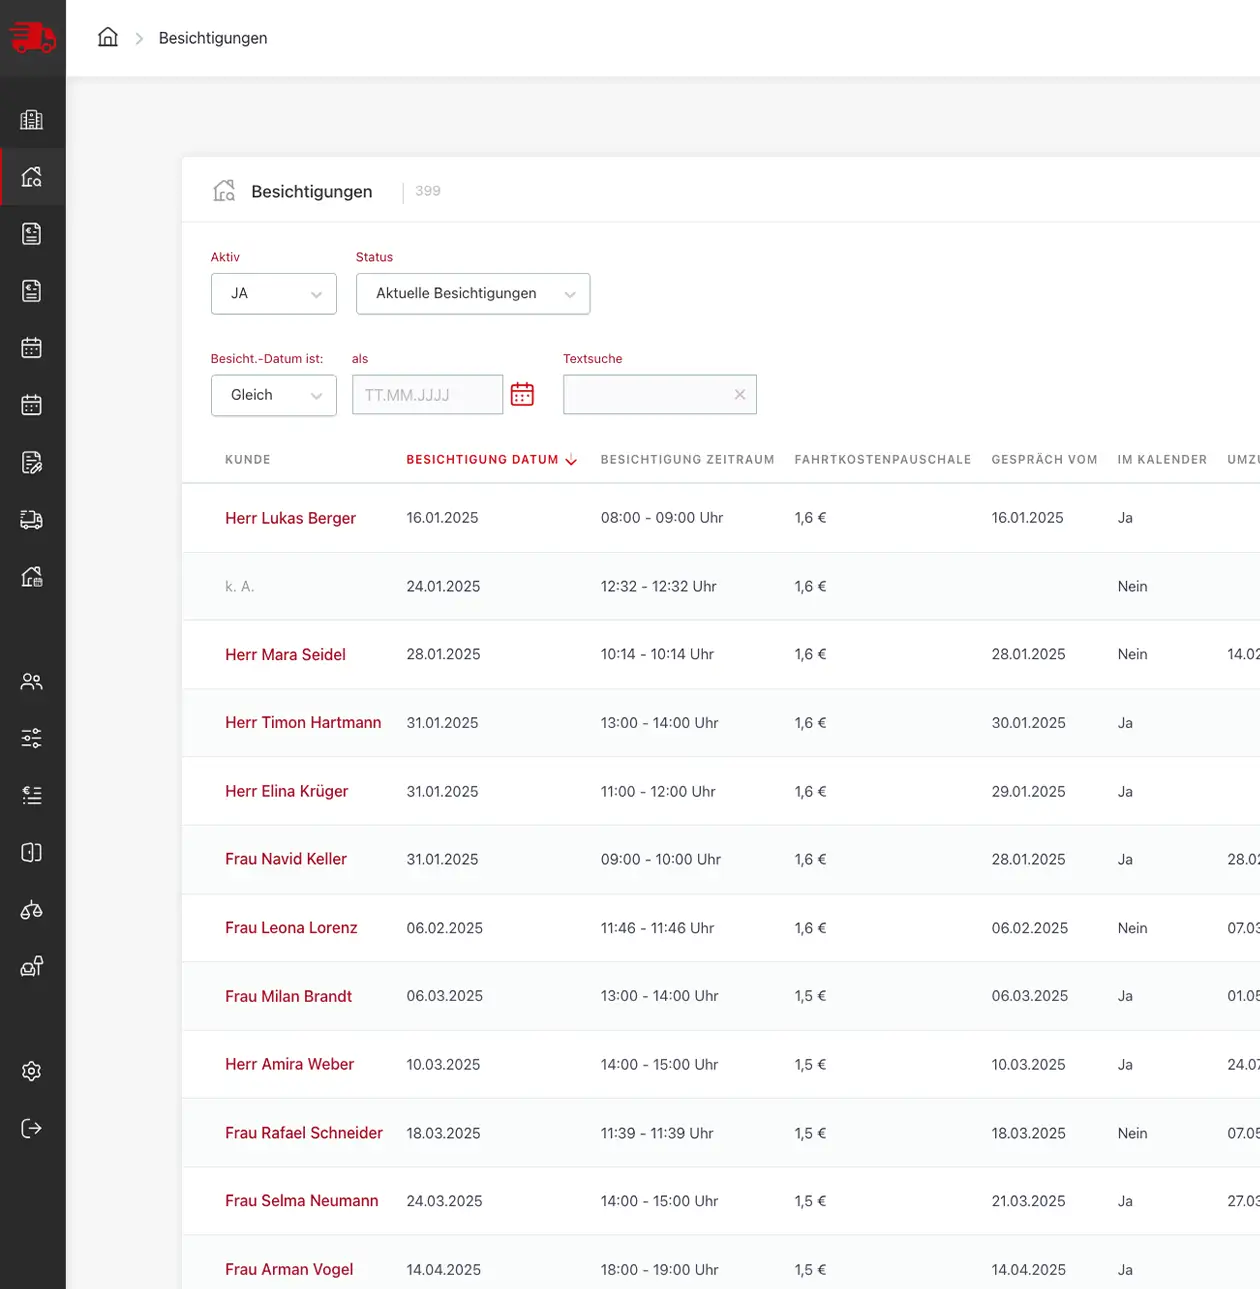Viewport: 1260px width, 1289px height.
Task: Open the red calendar date picker icon
Action: point(522,394)
